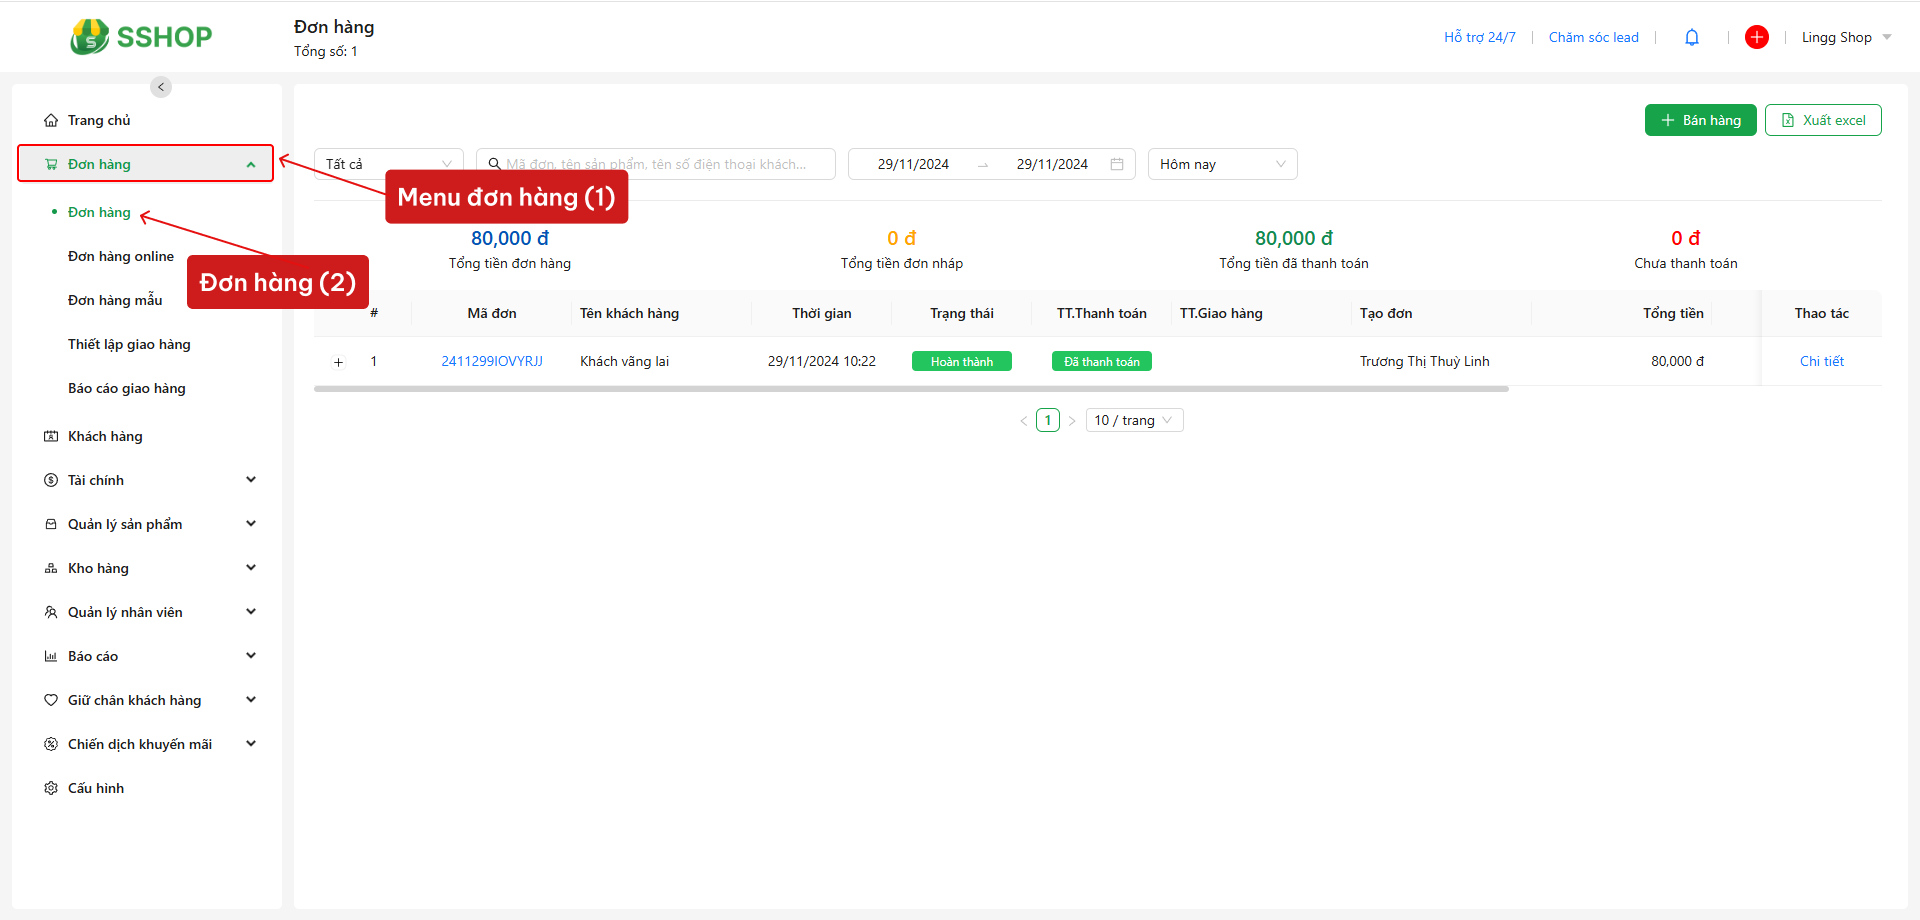Screen dimensions: 1920x920
Task: Click the Xuất excel button
Action: coord(1823,120)
